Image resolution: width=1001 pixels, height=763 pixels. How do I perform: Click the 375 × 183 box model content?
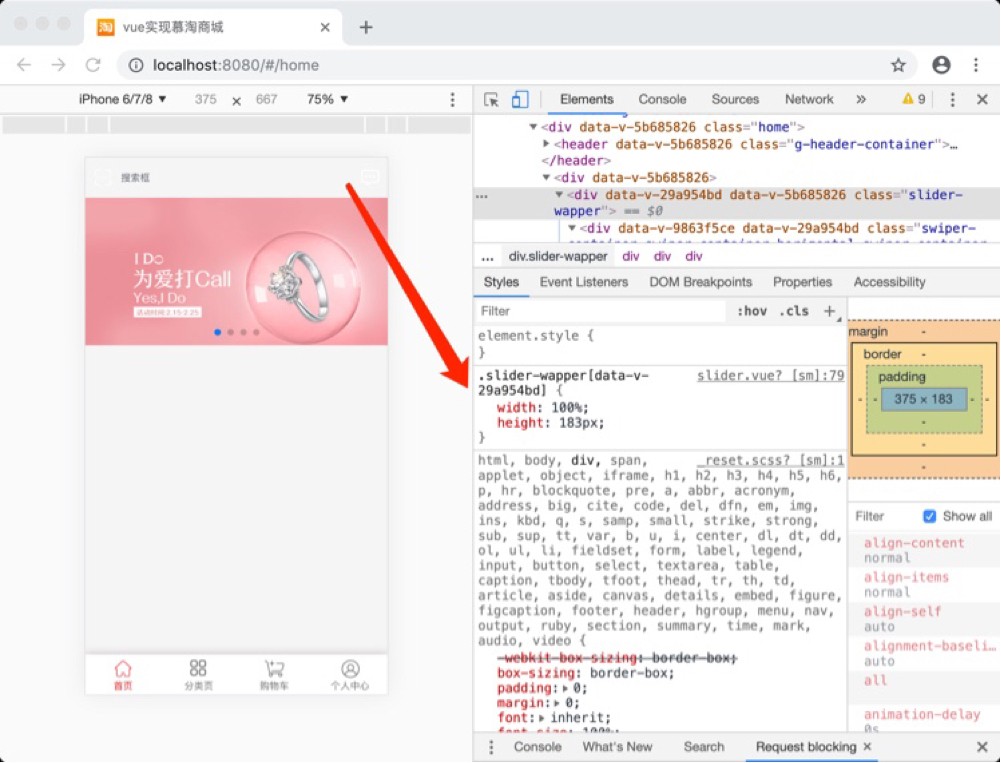(923, 399)
